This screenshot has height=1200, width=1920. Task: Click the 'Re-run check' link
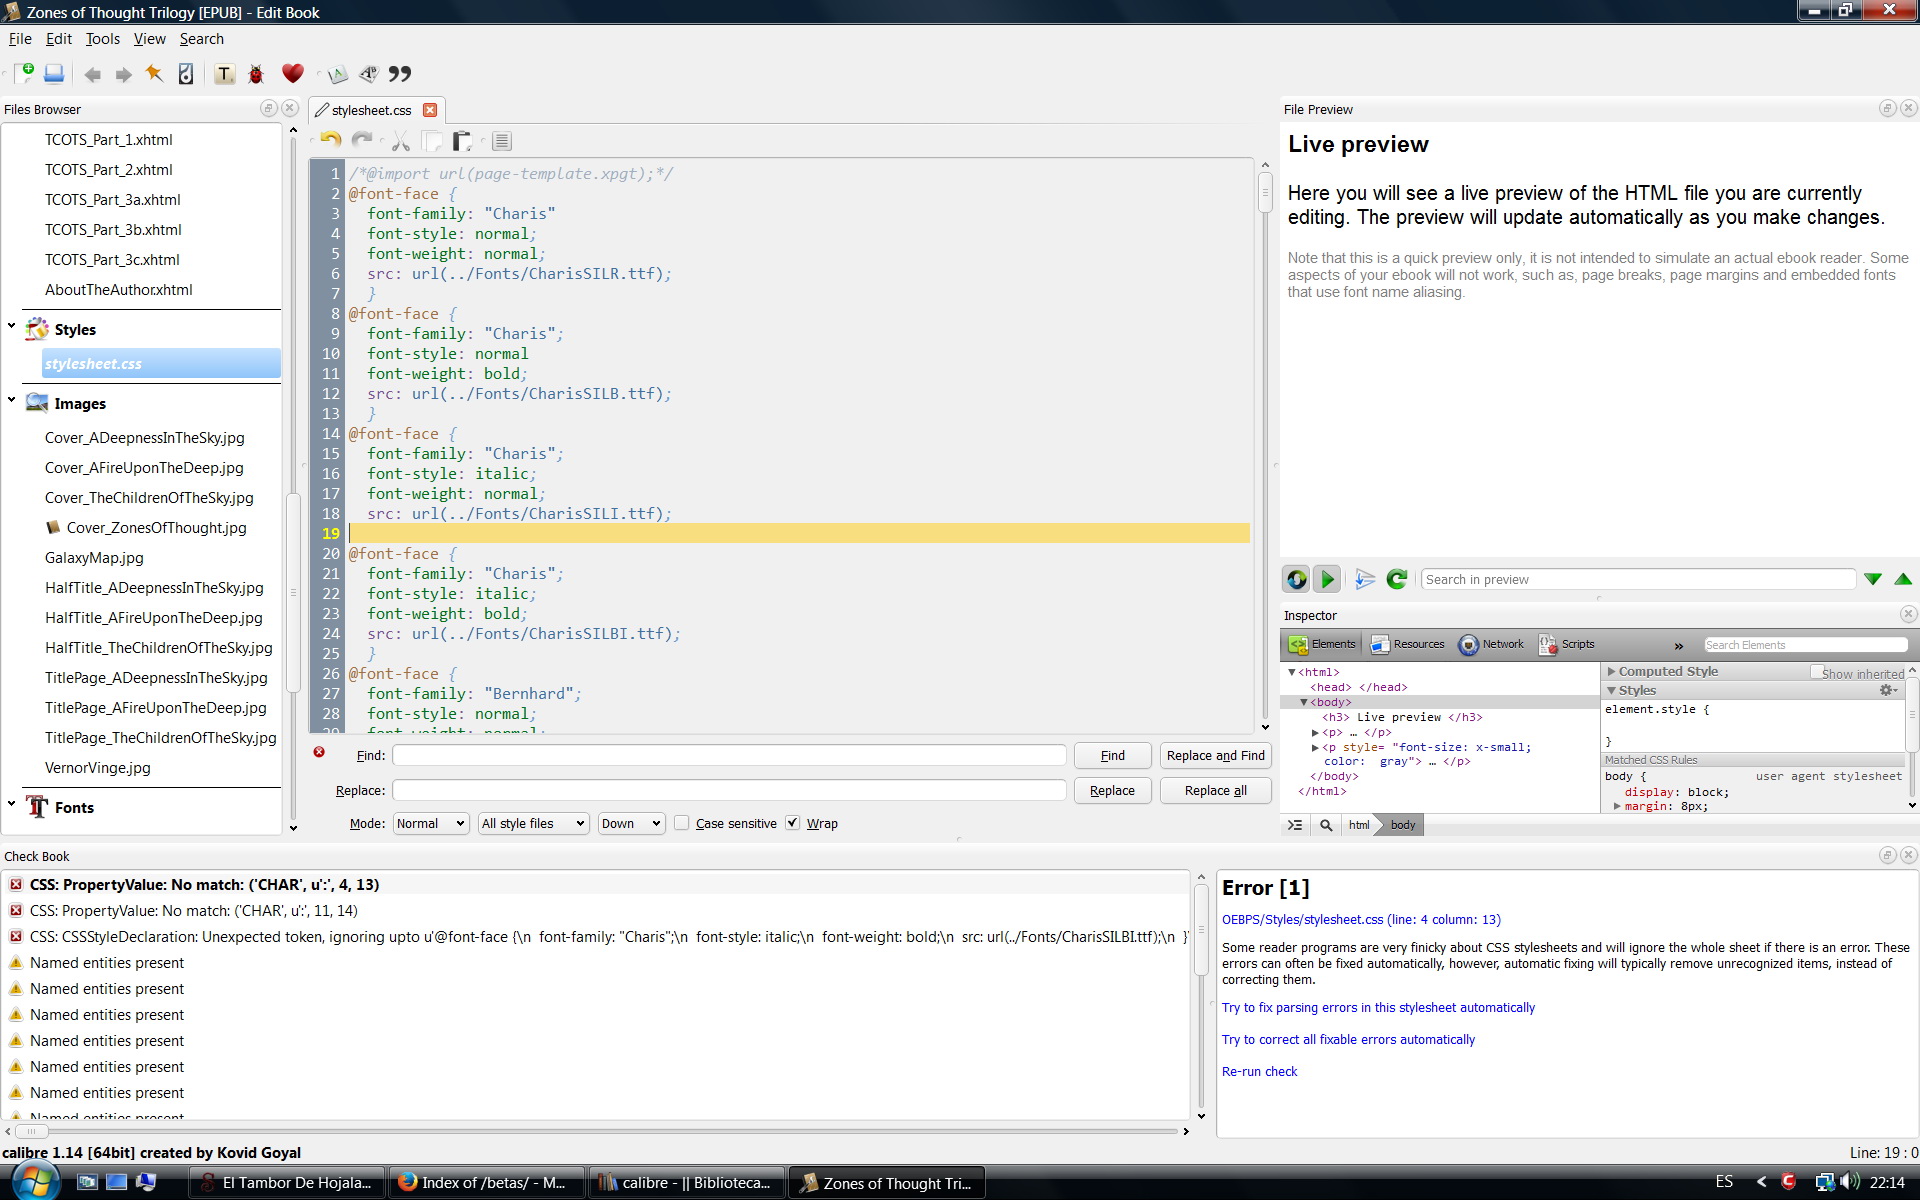pyautogui.click(x=1259, y=1071)
